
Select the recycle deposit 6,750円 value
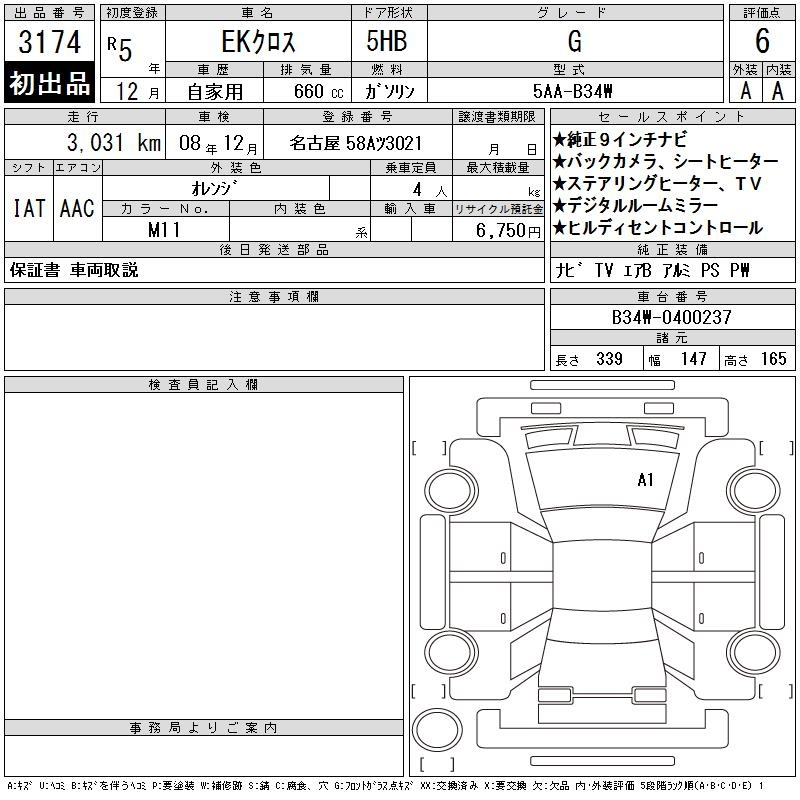click(498, 230)
